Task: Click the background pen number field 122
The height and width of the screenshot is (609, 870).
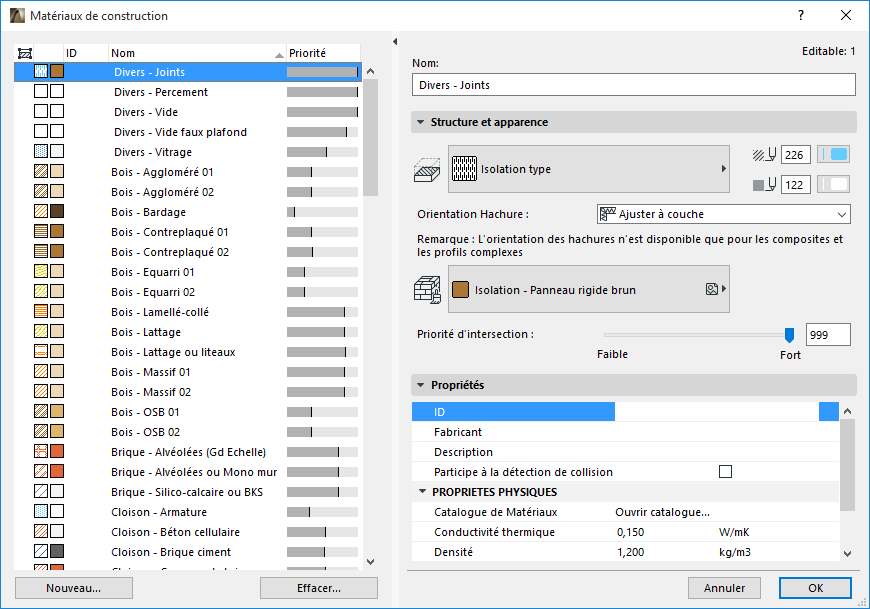Action: click(796, 185)
